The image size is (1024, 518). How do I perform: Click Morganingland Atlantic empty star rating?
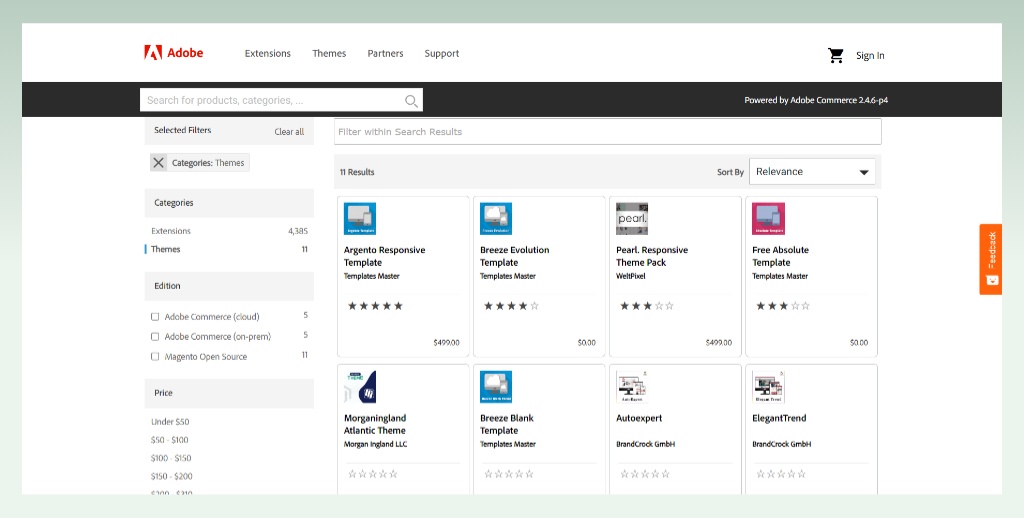coord(372,474)
